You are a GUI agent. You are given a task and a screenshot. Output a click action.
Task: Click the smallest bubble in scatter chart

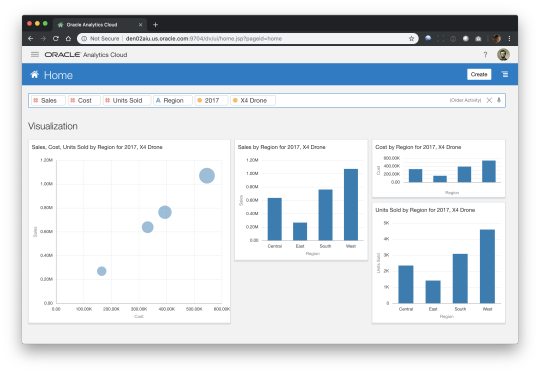(x=102, y=271)
